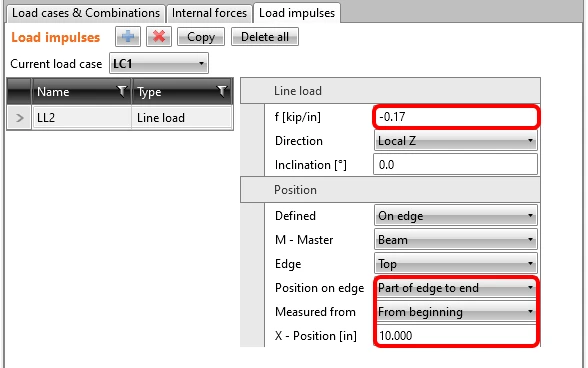The image size is (588, 368).
Task: Filter the Type column using funnel icon
Action: pos(222,91)
